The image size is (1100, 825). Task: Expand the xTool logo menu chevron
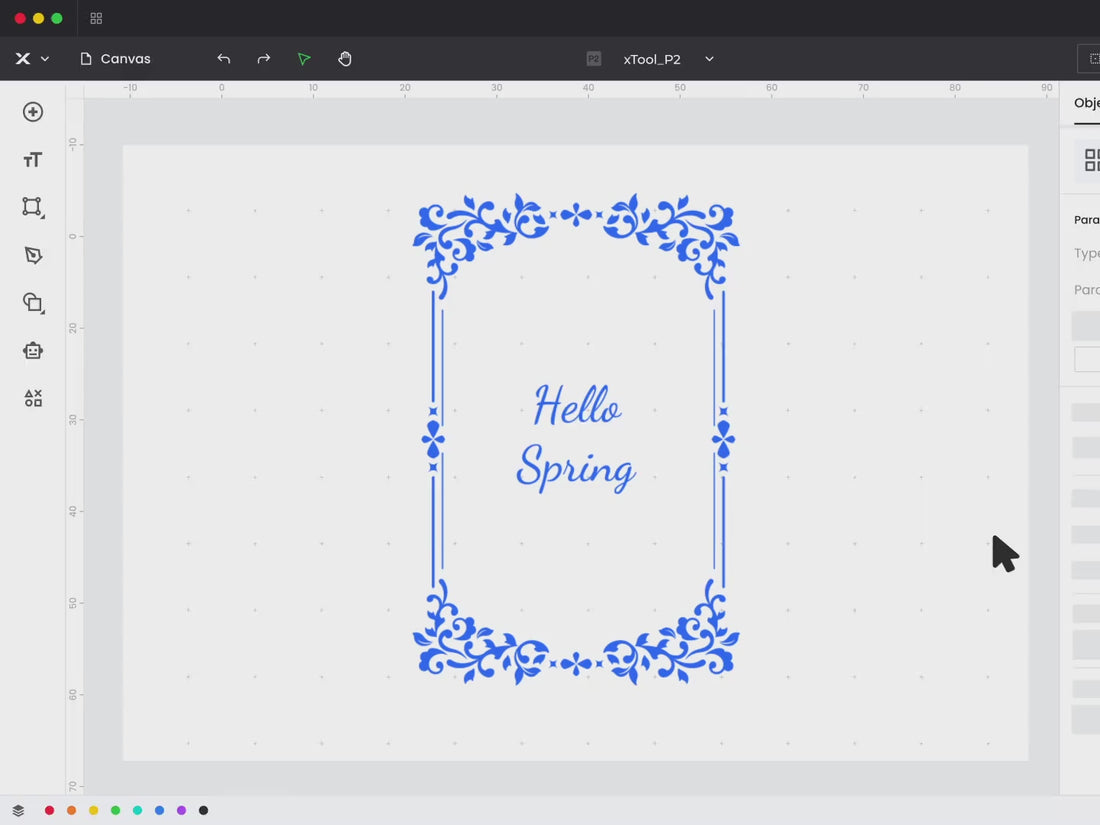tap(45, 59)
